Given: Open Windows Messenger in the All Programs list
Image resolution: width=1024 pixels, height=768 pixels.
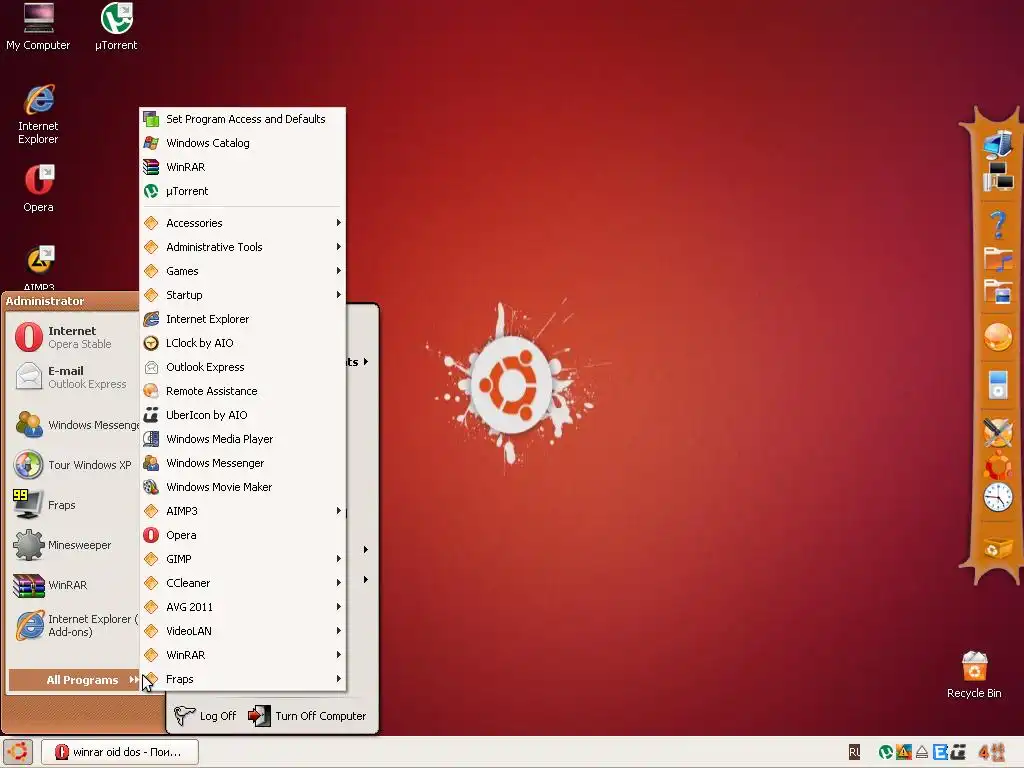Looking at the screenshot, I should pyautogui.click(x=242, y=463).
